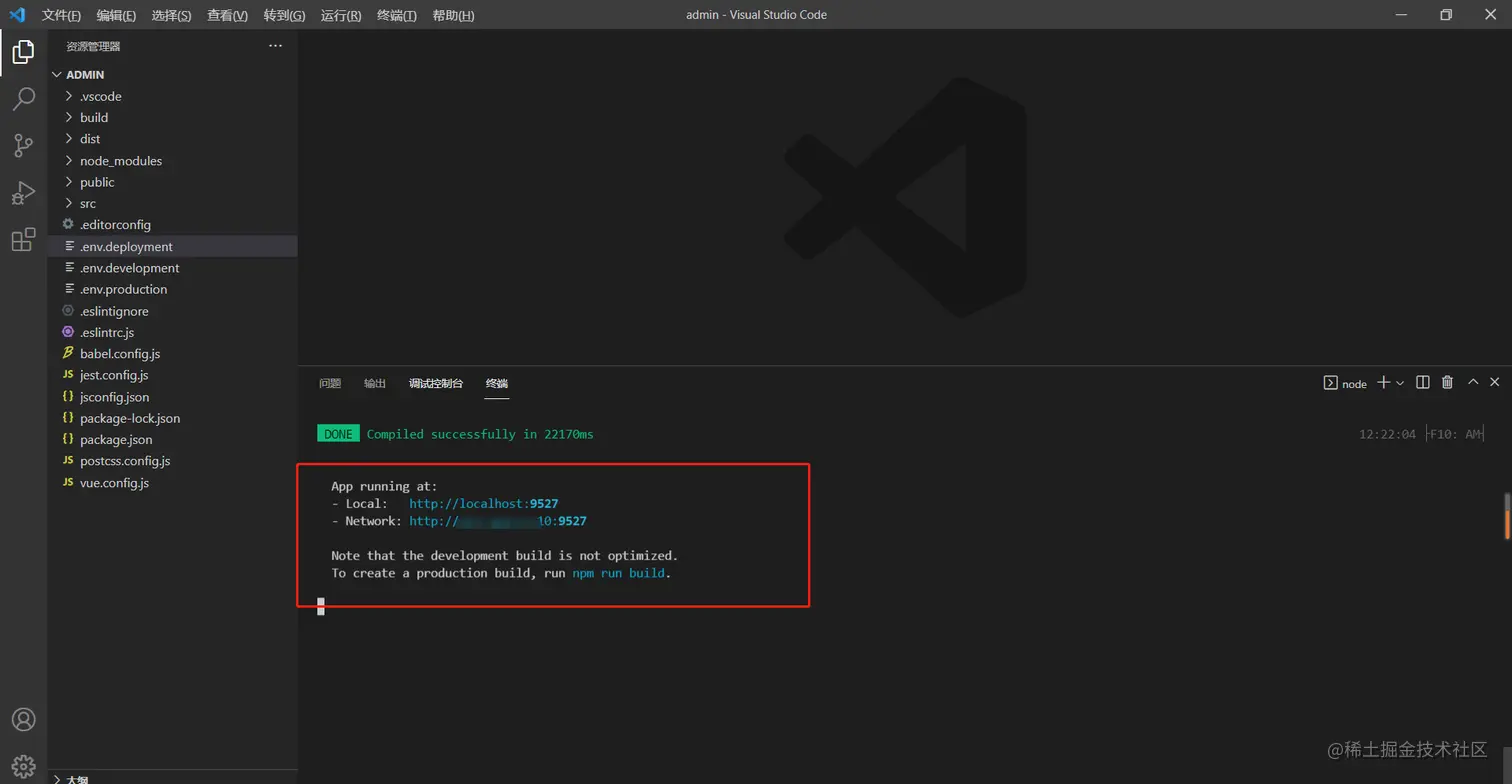Screen dimensions: 1512x784
Task: Open the 运行(R) menu
Action: point(341,15)
